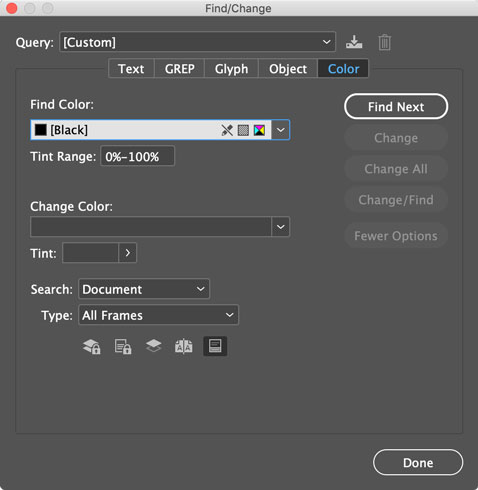
Task: Click the CMYK color mode icon
Action: (x=259, y=130)
